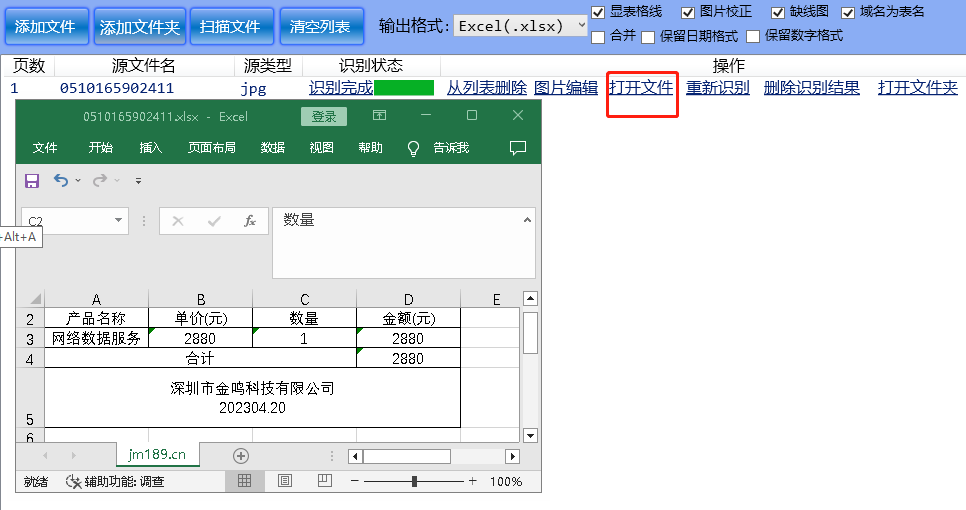Click the Excel save icon

click(31, 180)
